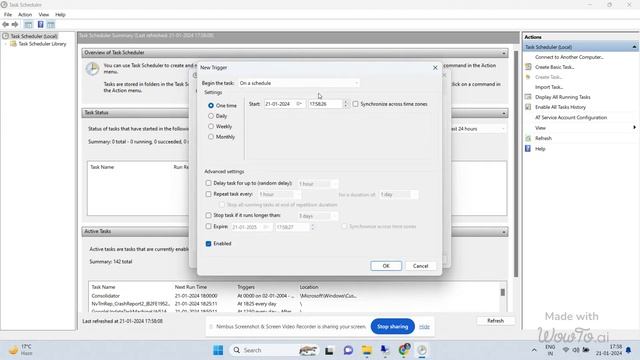Click Display All Running Tasks icon
640x360 pixels.
528,97
